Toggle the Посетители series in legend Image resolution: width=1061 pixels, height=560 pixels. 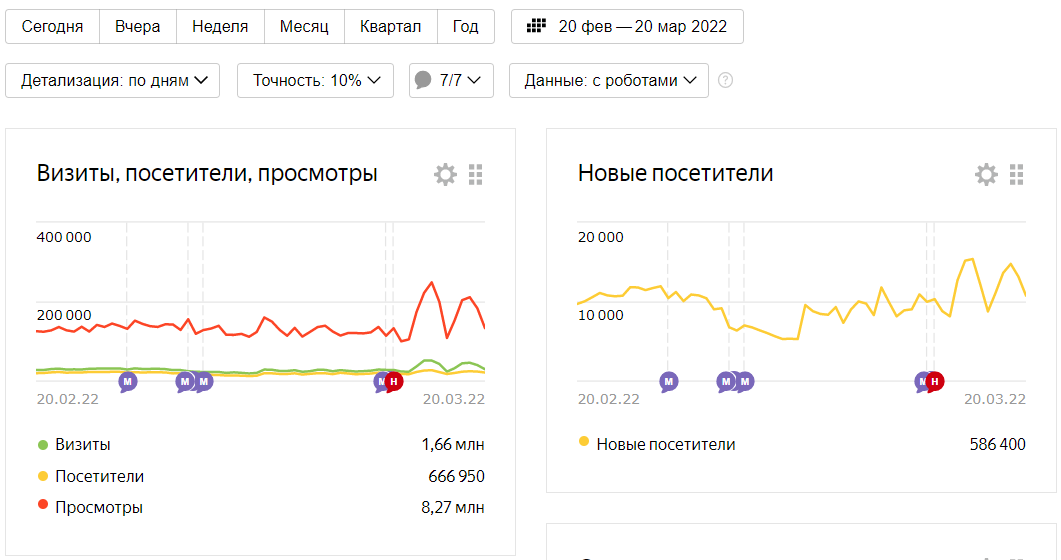[x=99, y=476]
